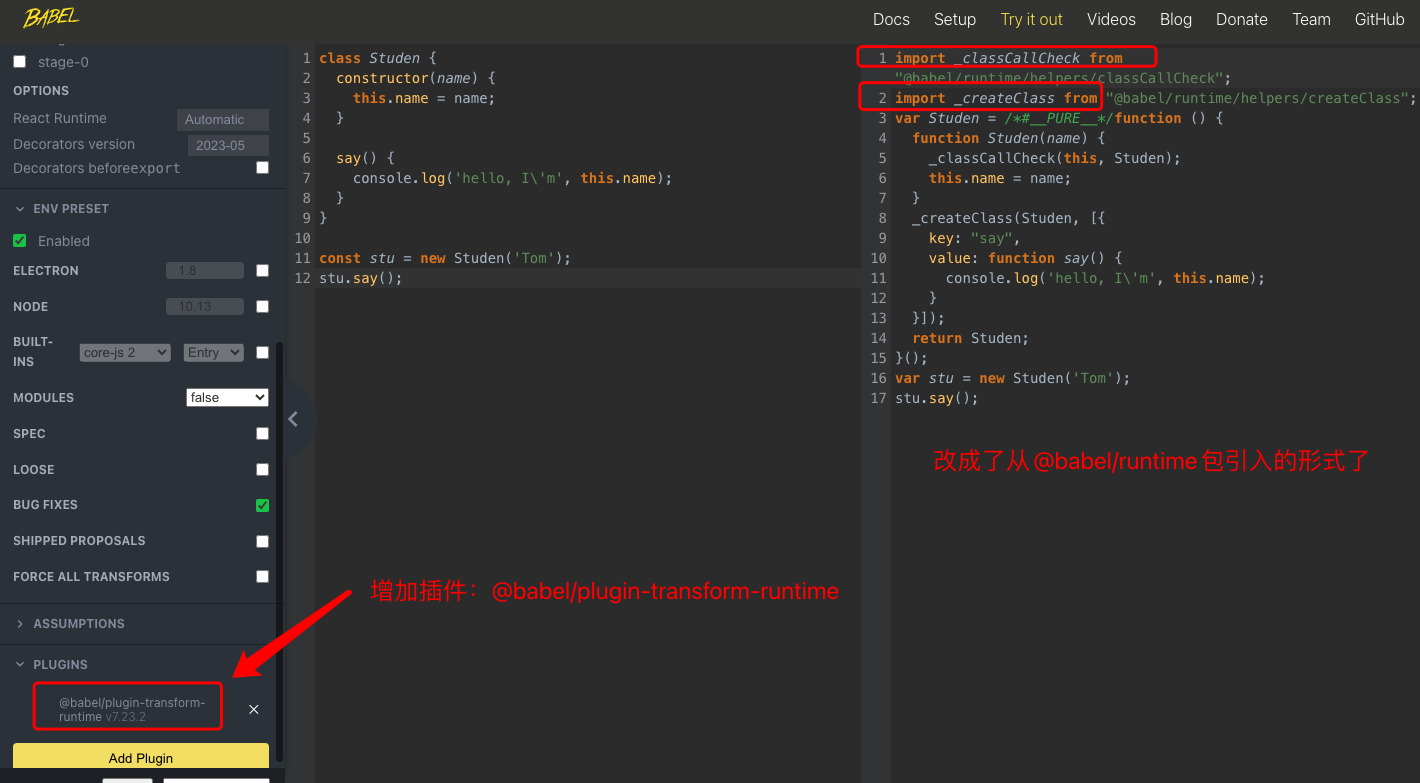Screen dimensions: 1420x783
Task: Click the Options section heading
Action: (41, 91)
